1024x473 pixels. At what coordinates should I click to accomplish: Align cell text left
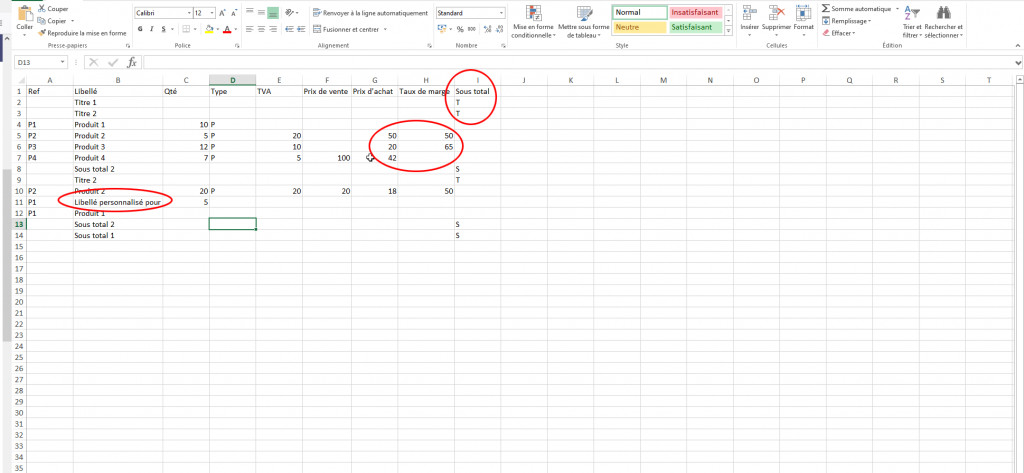coord(249,29)
